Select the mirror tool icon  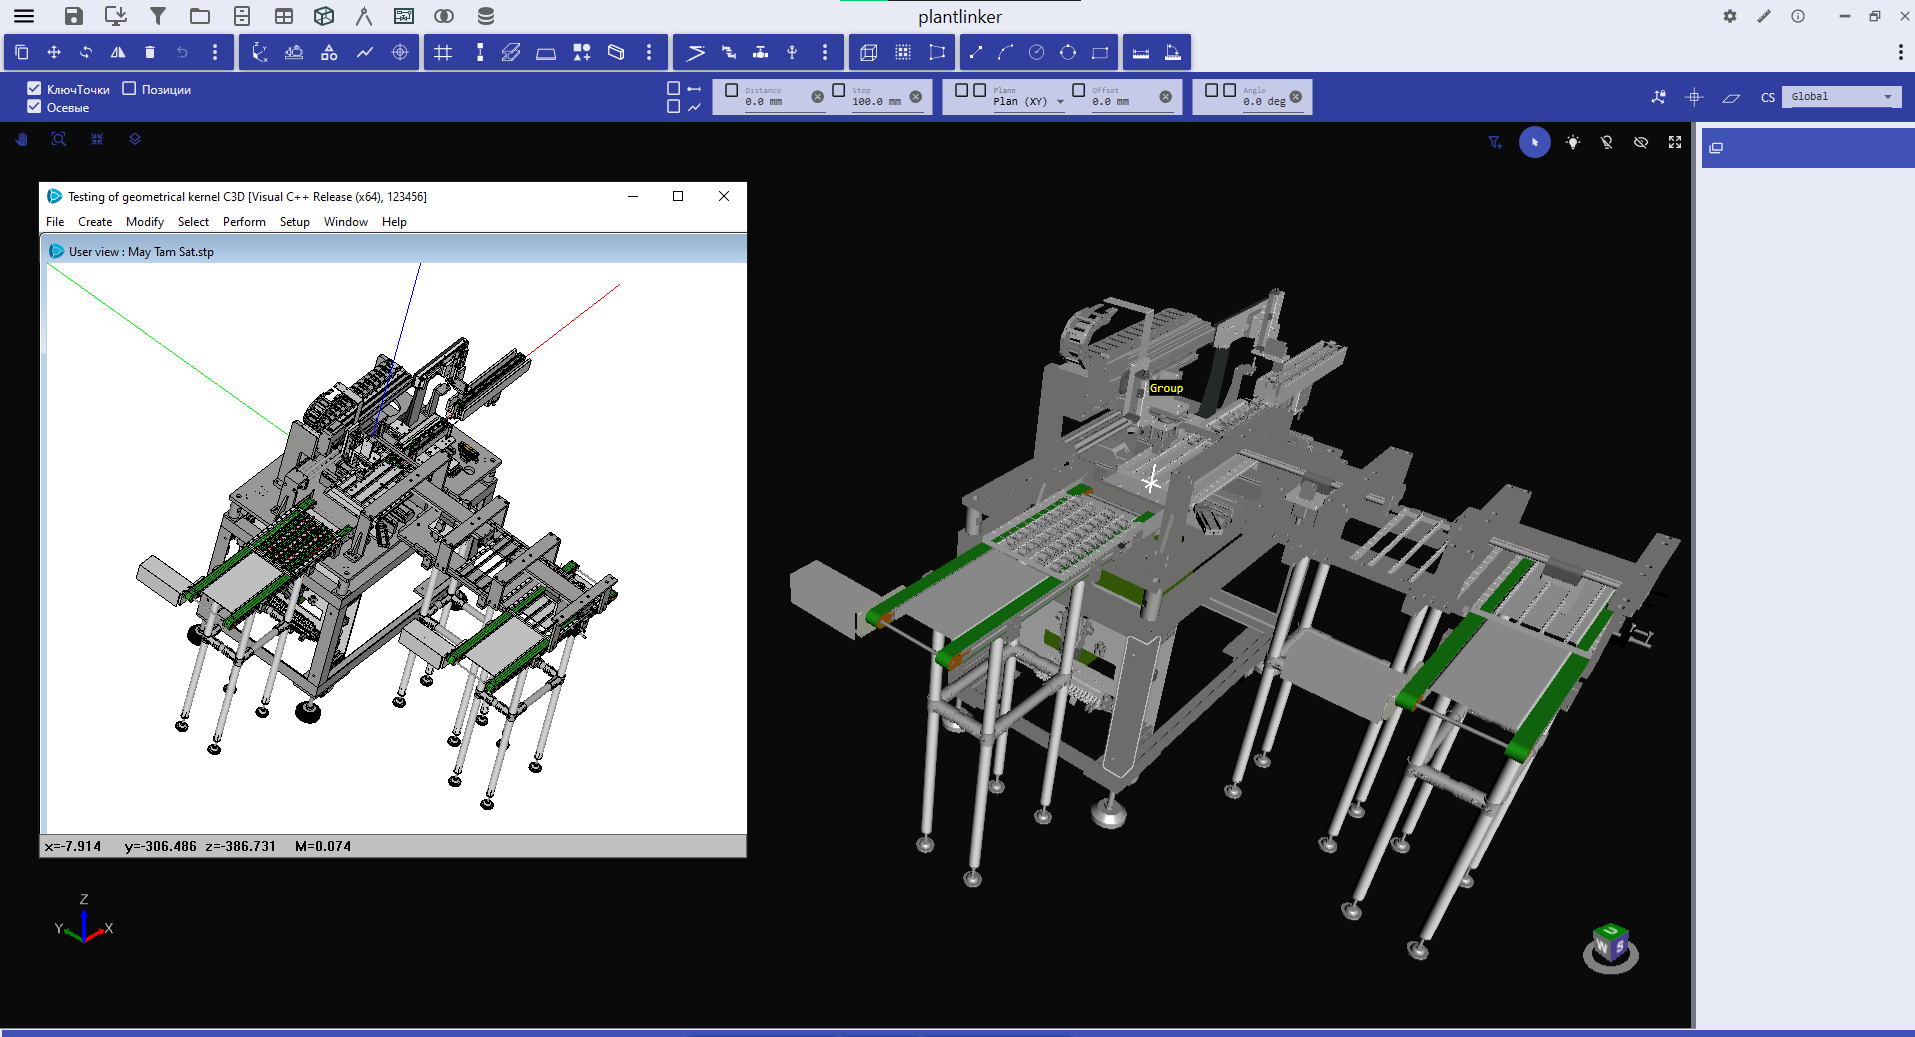coord(118,53)
